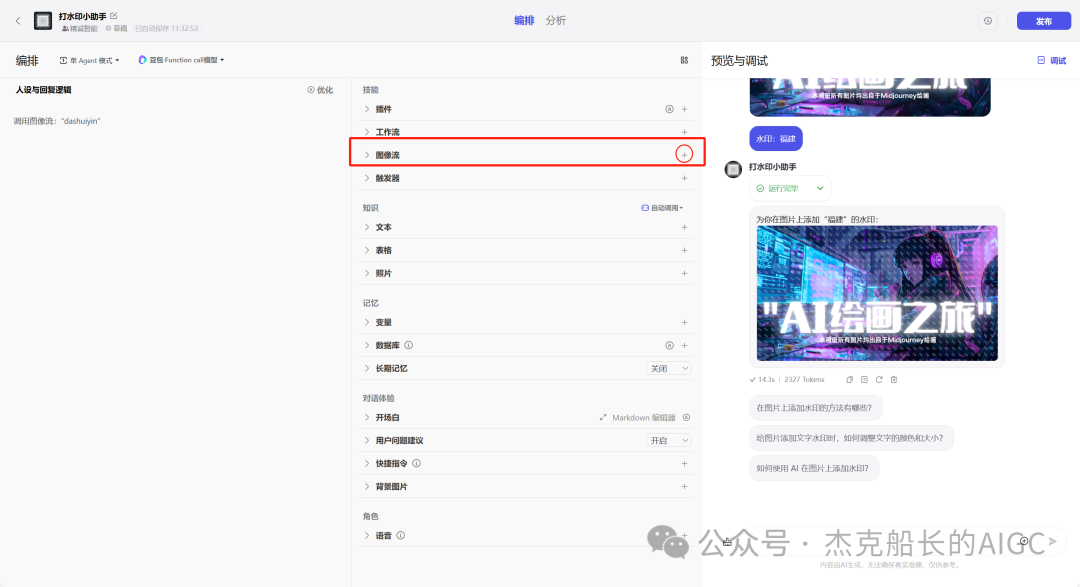Expand the 变量 section
The height and width of the screenshot is (587, 1080).
[x=366, y=322]
